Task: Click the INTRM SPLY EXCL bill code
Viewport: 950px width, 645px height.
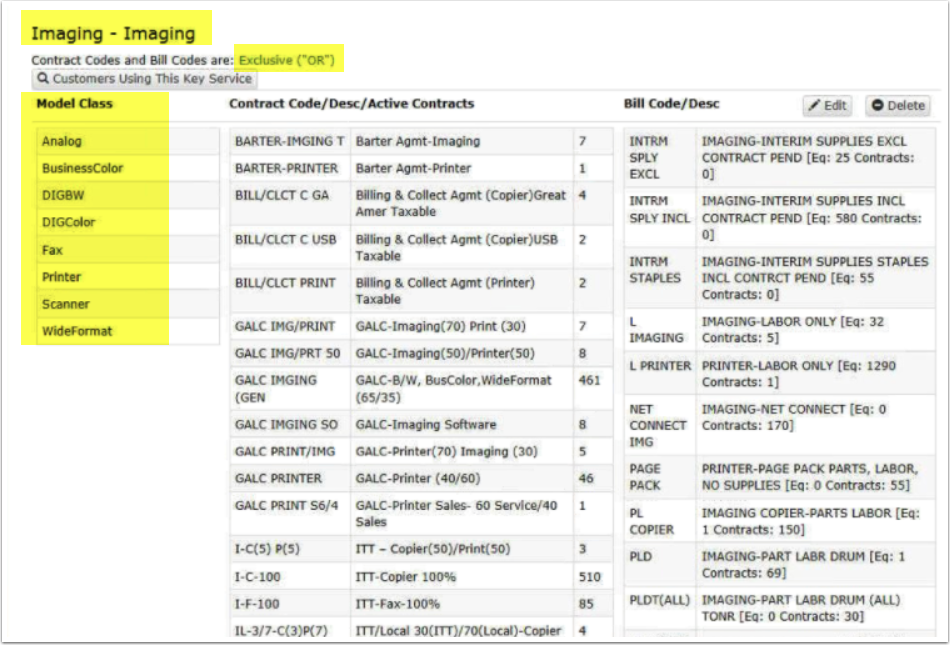Action: [x=648, y=157]
